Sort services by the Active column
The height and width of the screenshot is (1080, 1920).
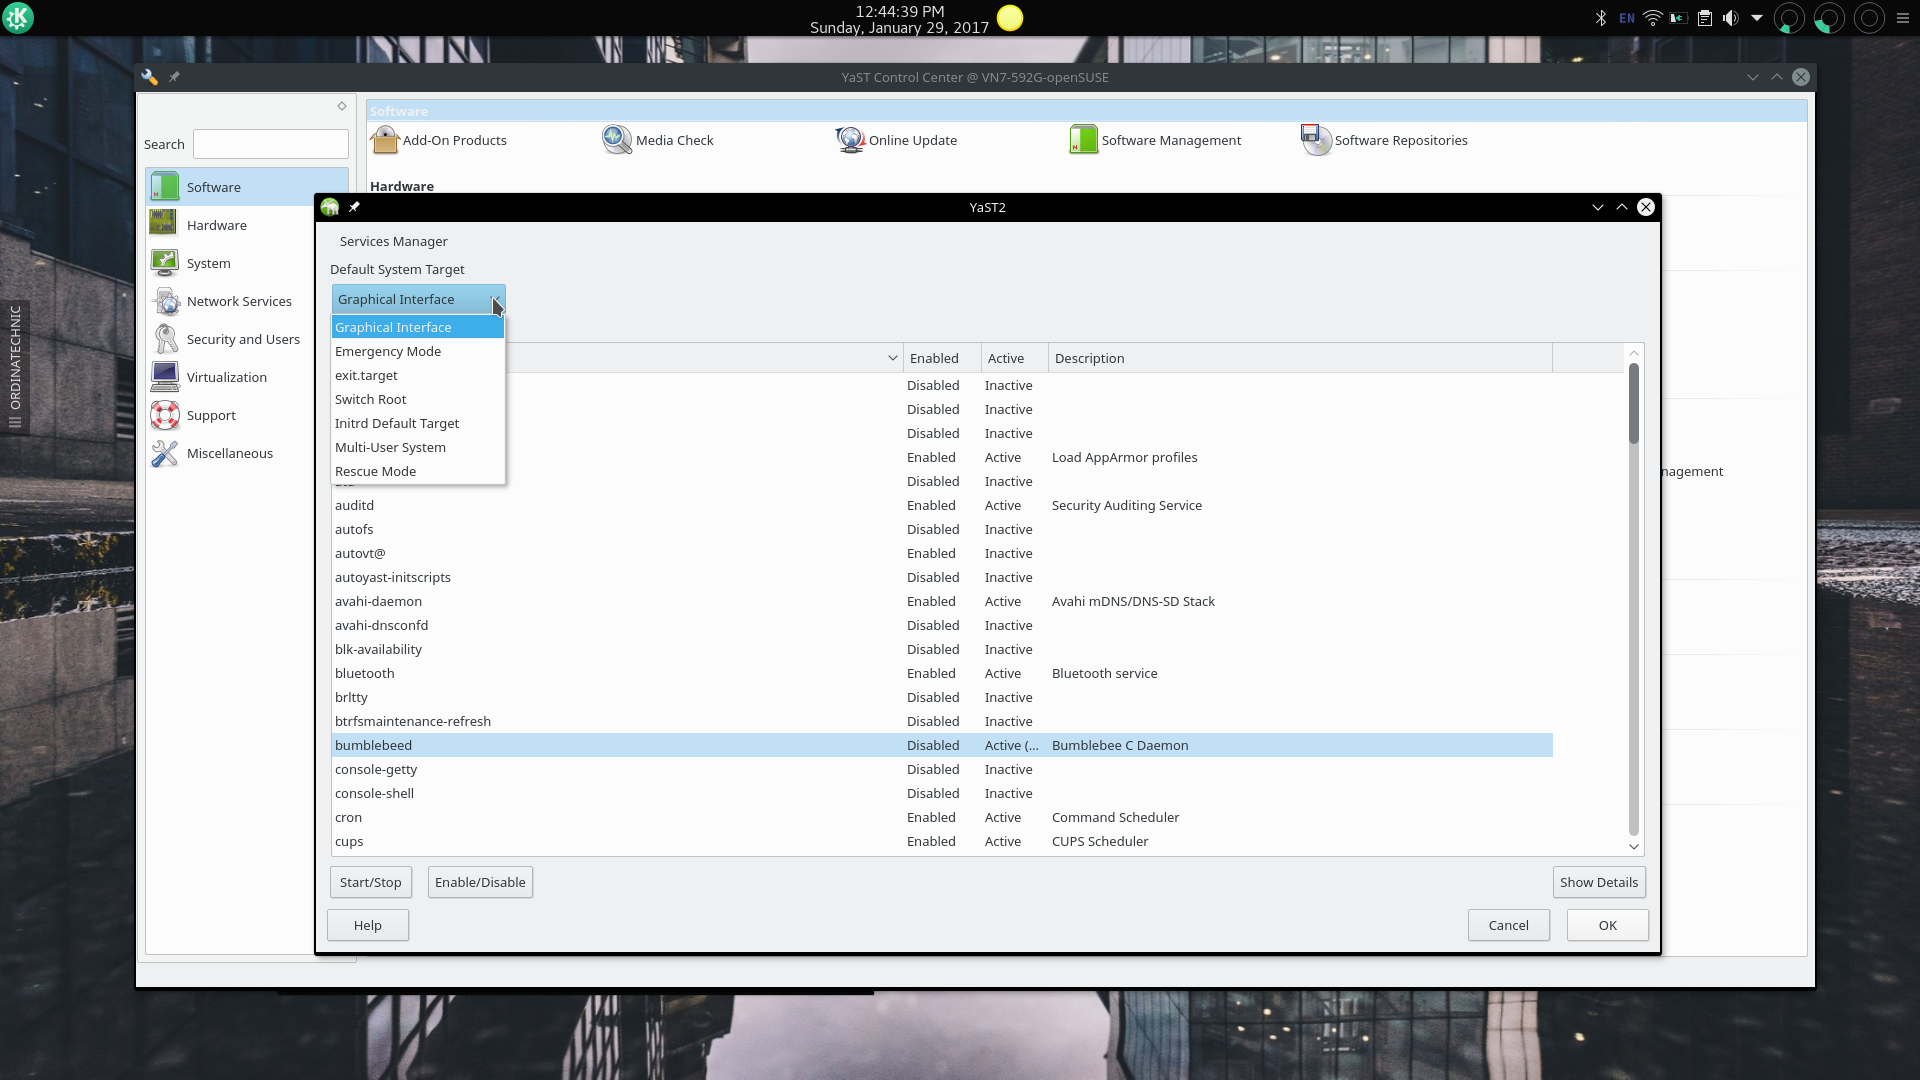point(1015,358)
